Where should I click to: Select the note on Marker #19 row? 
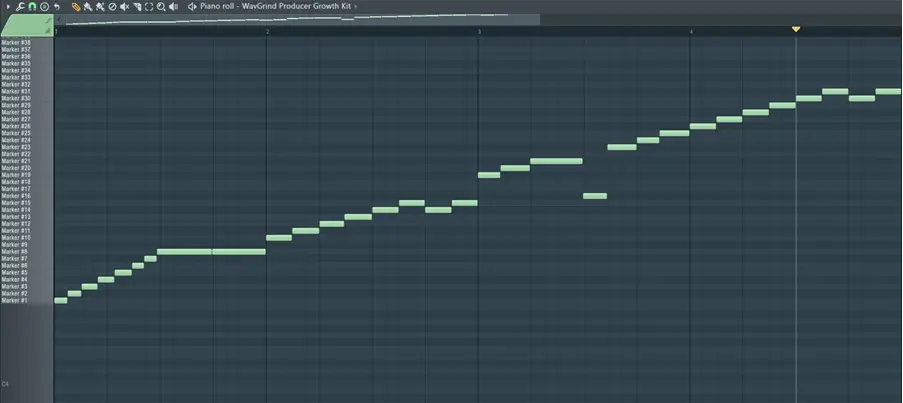point(489,174)
